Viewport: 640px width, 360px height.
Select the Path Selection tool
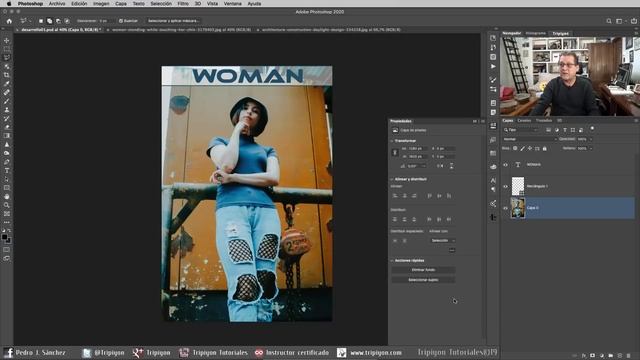click(x=7, y=179)
